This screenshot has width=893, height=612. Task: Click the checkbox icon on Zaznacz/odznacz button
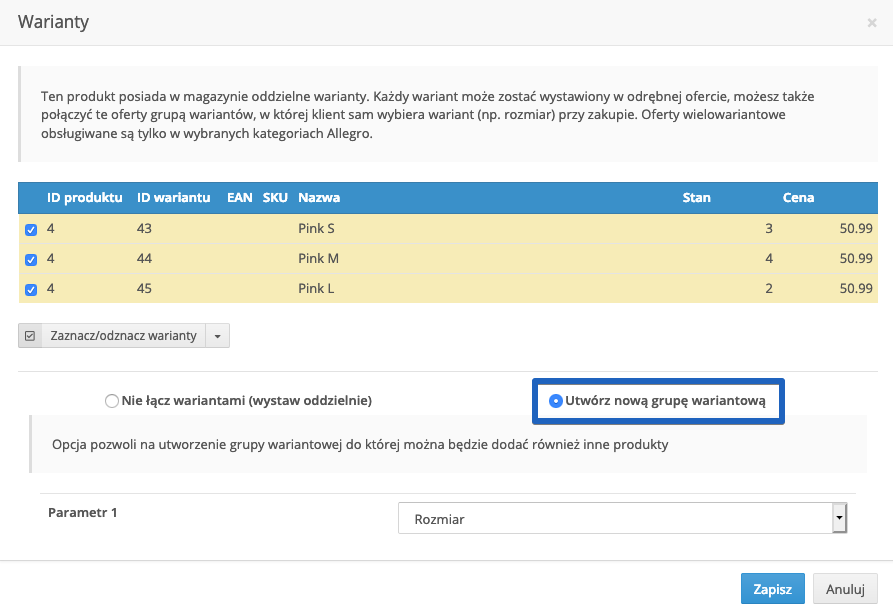pos(30,336)
